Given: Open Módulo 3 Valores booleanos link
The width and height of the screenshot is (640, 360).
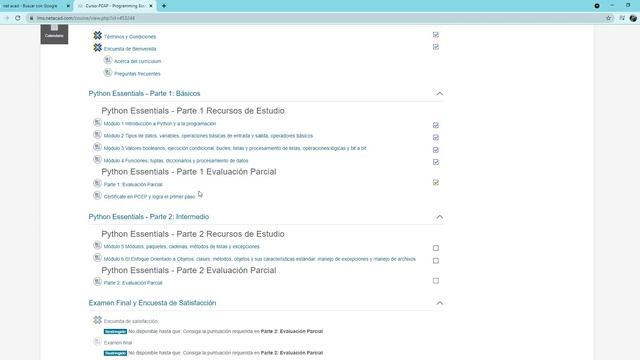Looking at the screenshot, I should 235,149.
